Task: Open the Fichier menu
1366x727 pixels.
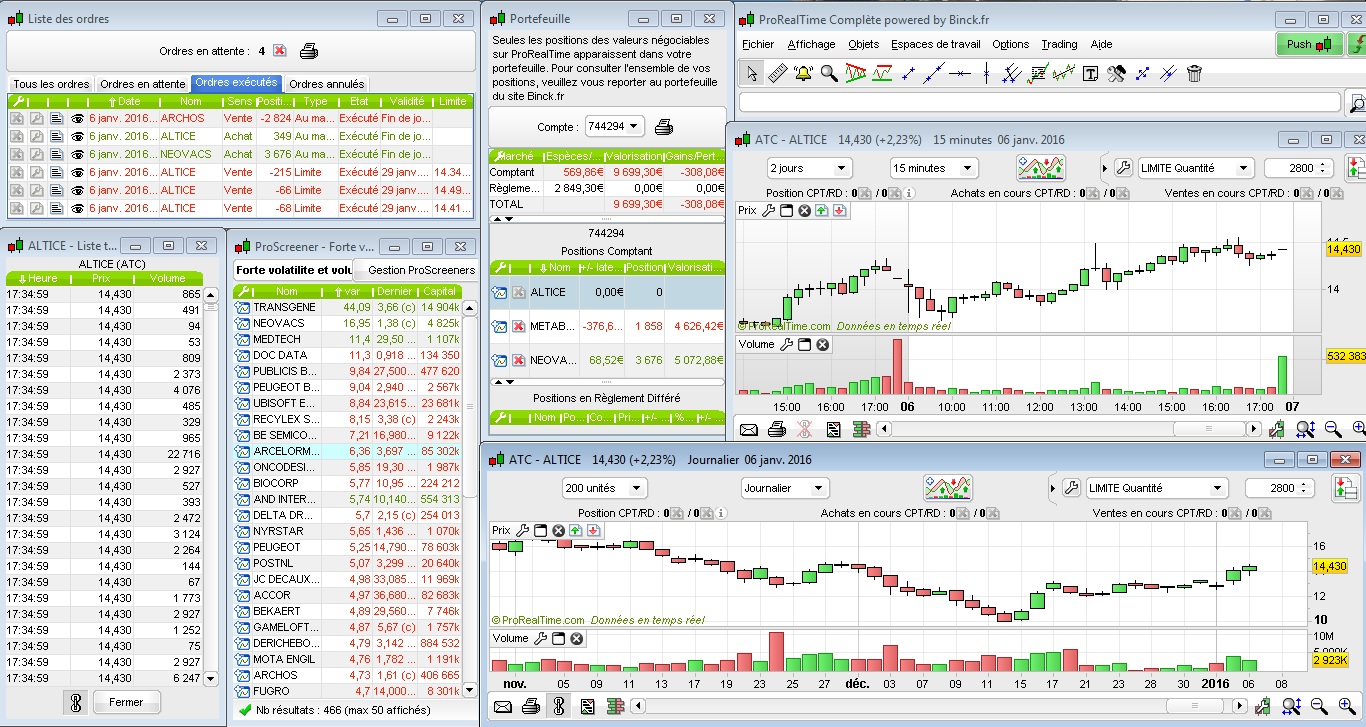Action: point(759,44)
